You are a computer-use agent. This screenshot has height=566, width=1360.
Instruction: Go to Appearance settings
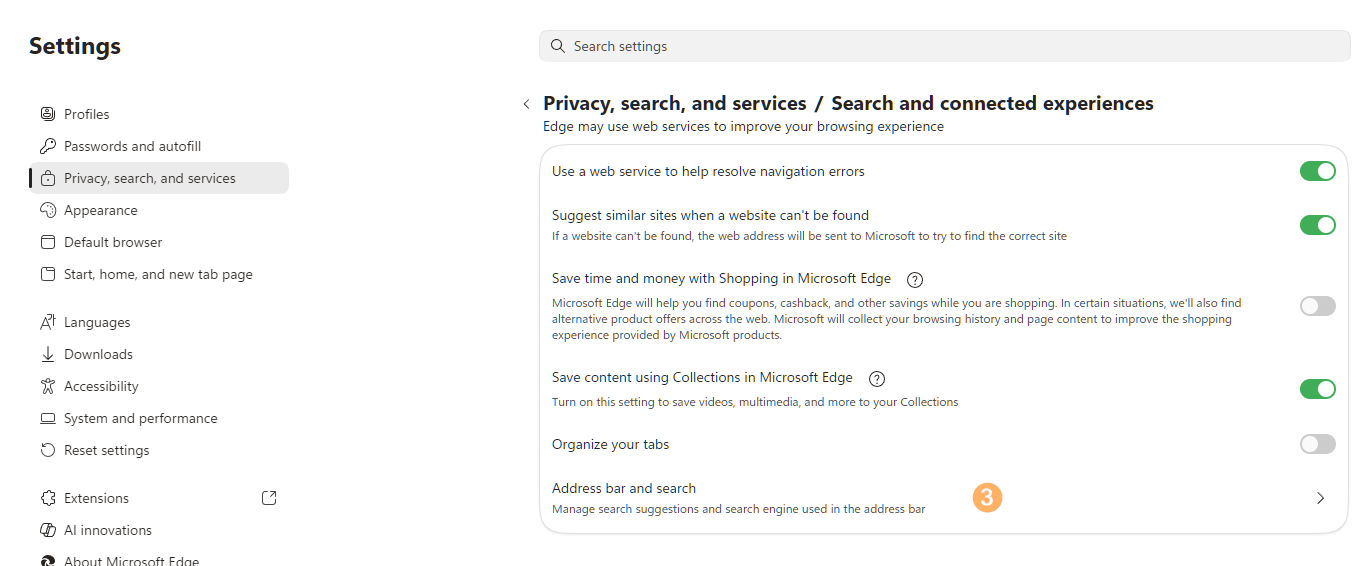pyautogui.click(x=159, y=210)
